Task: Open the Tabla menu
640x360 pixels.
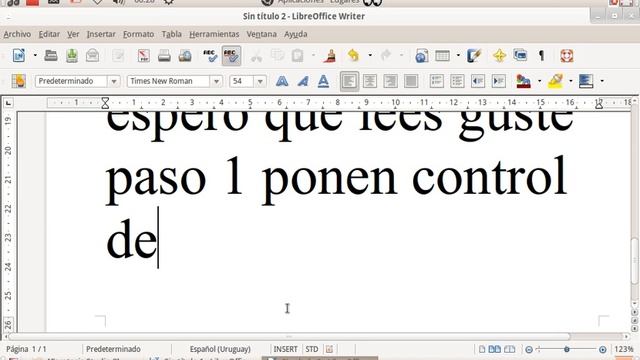Action: pyautogui.click(x=171, y=34)
